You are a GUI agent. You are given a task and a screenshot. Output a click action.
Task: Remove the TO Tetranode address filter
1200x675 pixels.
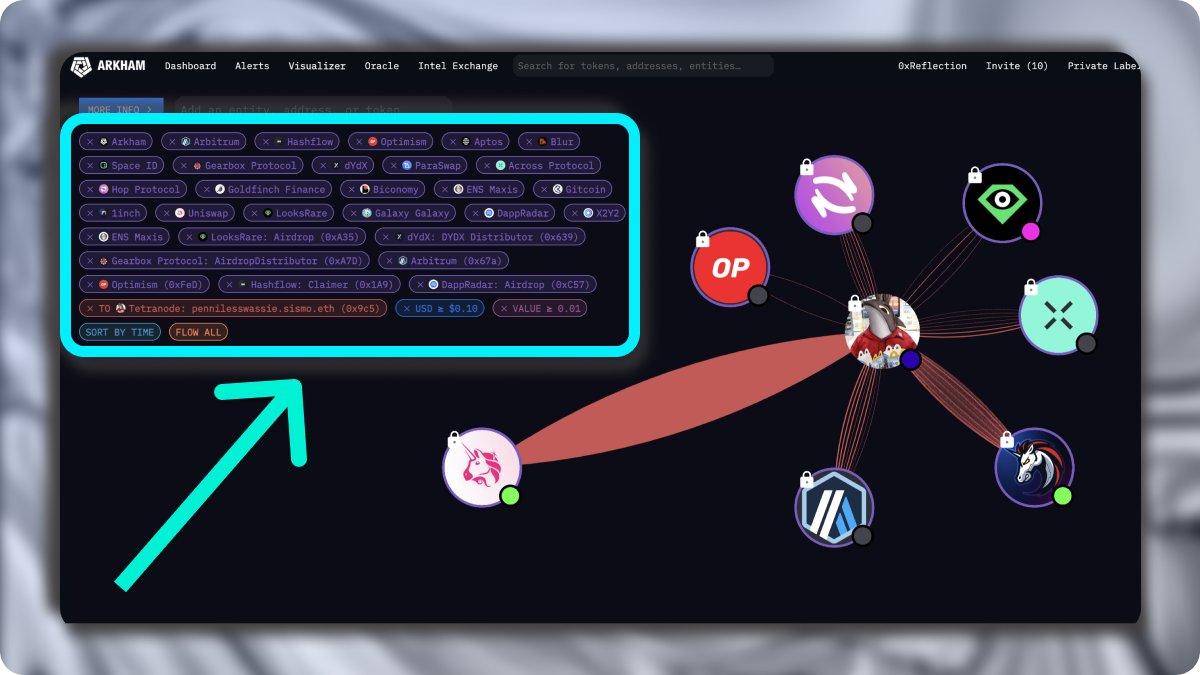90,309
